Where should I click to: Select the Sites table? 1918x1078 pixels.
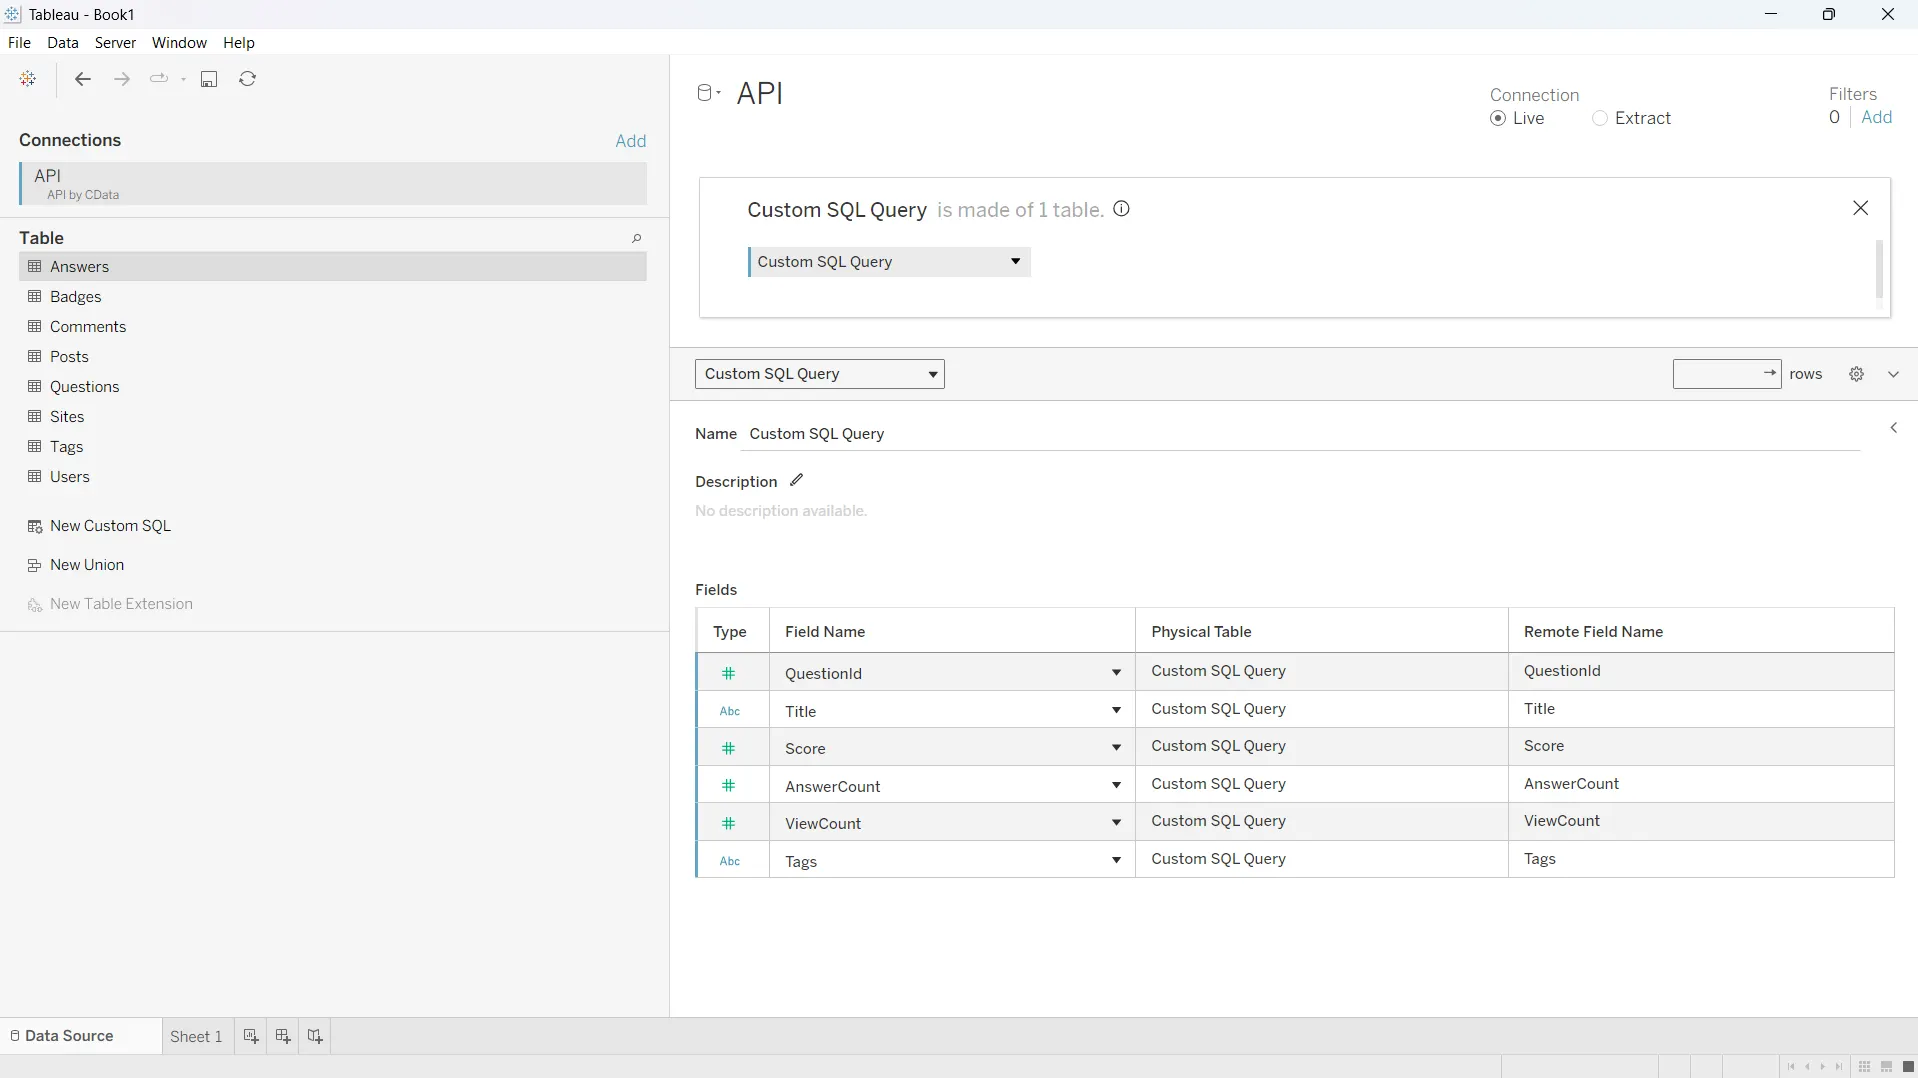pos(333,417)
